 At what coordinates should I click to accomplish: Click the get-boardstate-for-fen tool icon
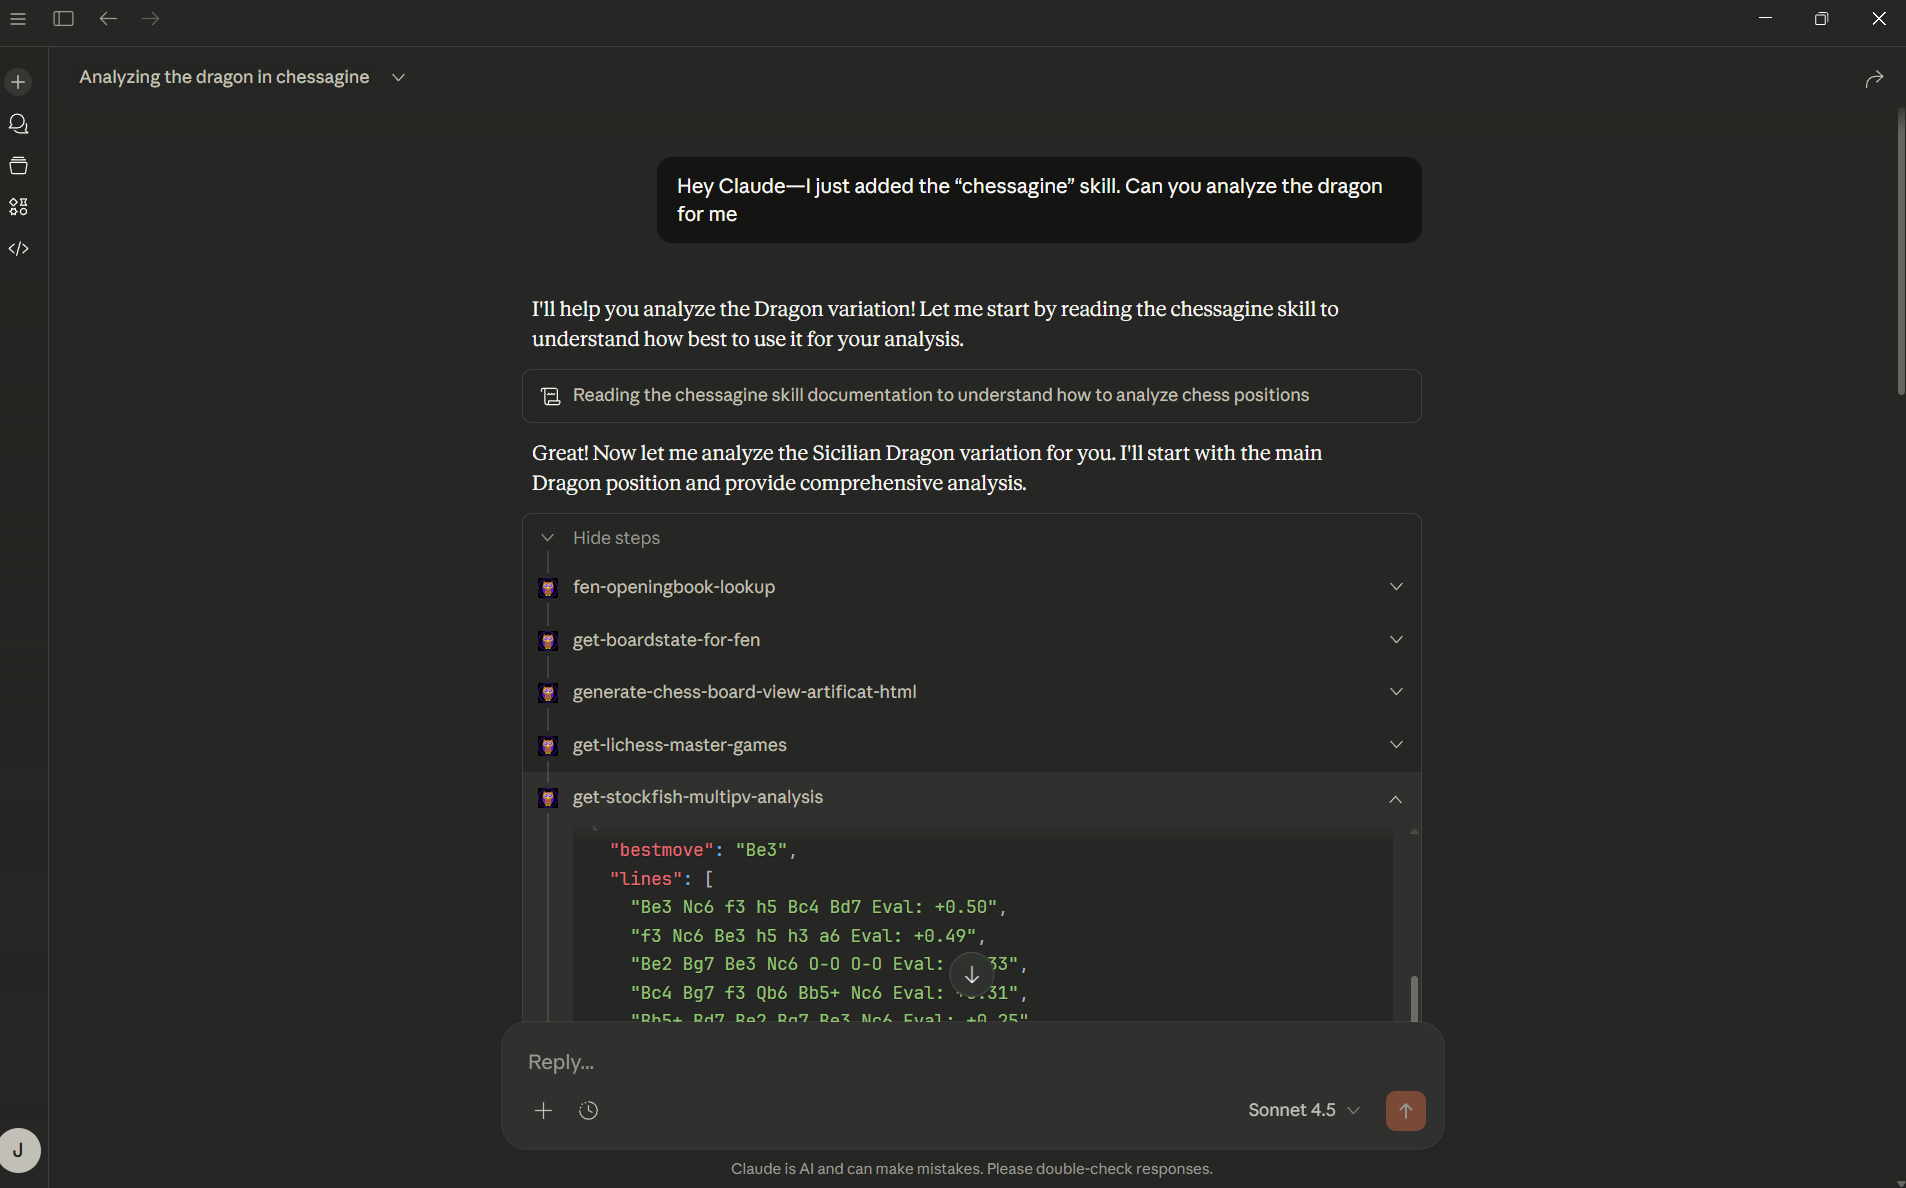pos(548,641)
